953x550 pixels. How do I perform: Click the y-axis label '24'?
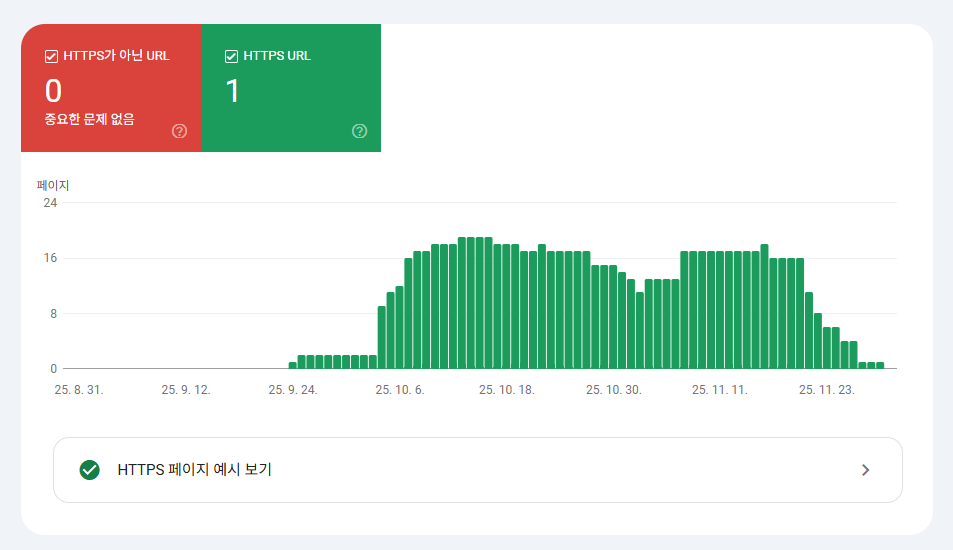[50, 203]
